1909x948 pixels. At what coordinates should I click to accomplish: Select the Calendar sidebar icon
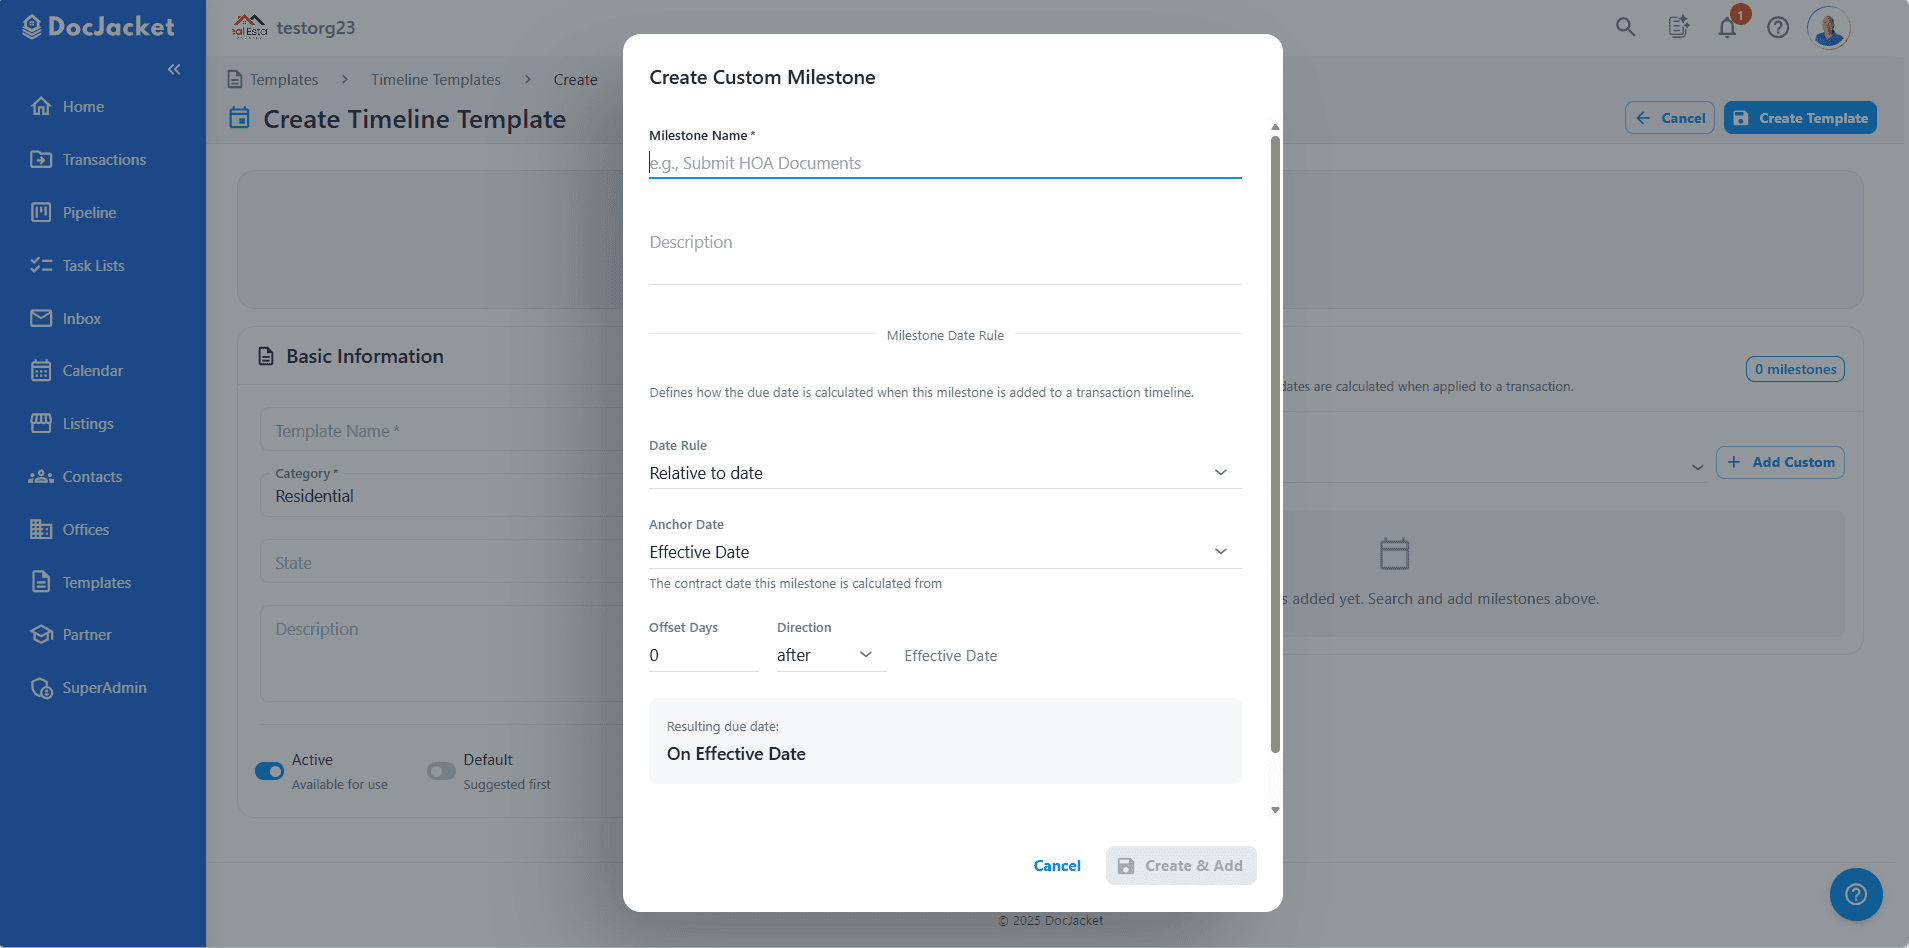[x=41, y=370]
